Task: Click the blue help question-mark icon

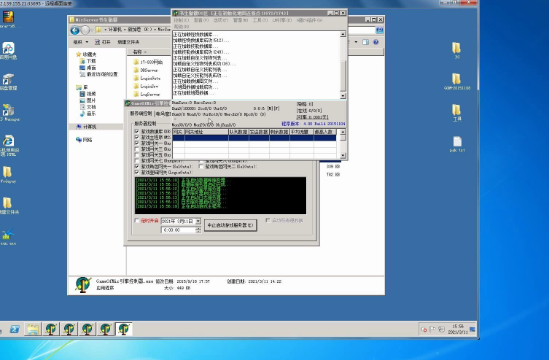Action: (x=376, y=42)
